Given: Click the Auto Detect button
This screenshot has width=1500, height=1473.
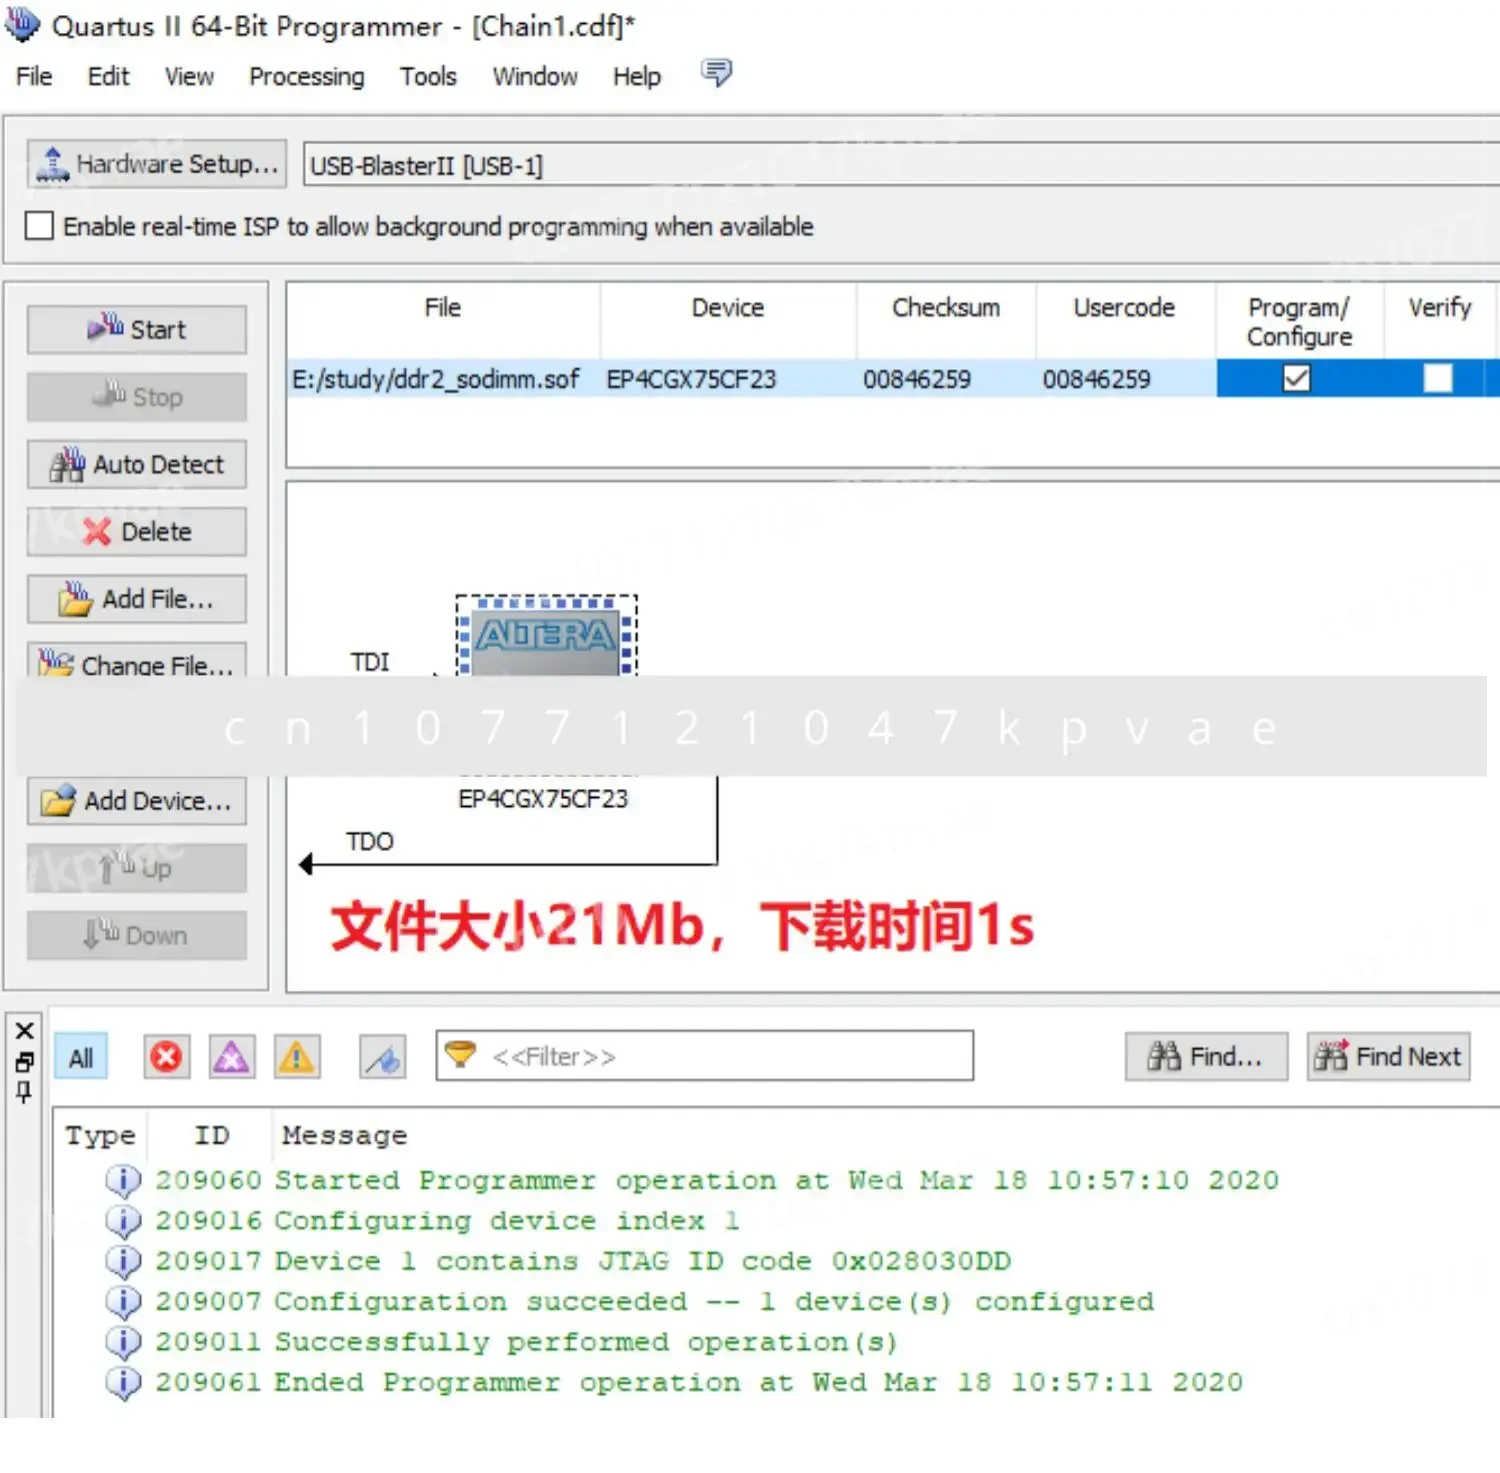Looking at the screenshot, I should [137, 464].
